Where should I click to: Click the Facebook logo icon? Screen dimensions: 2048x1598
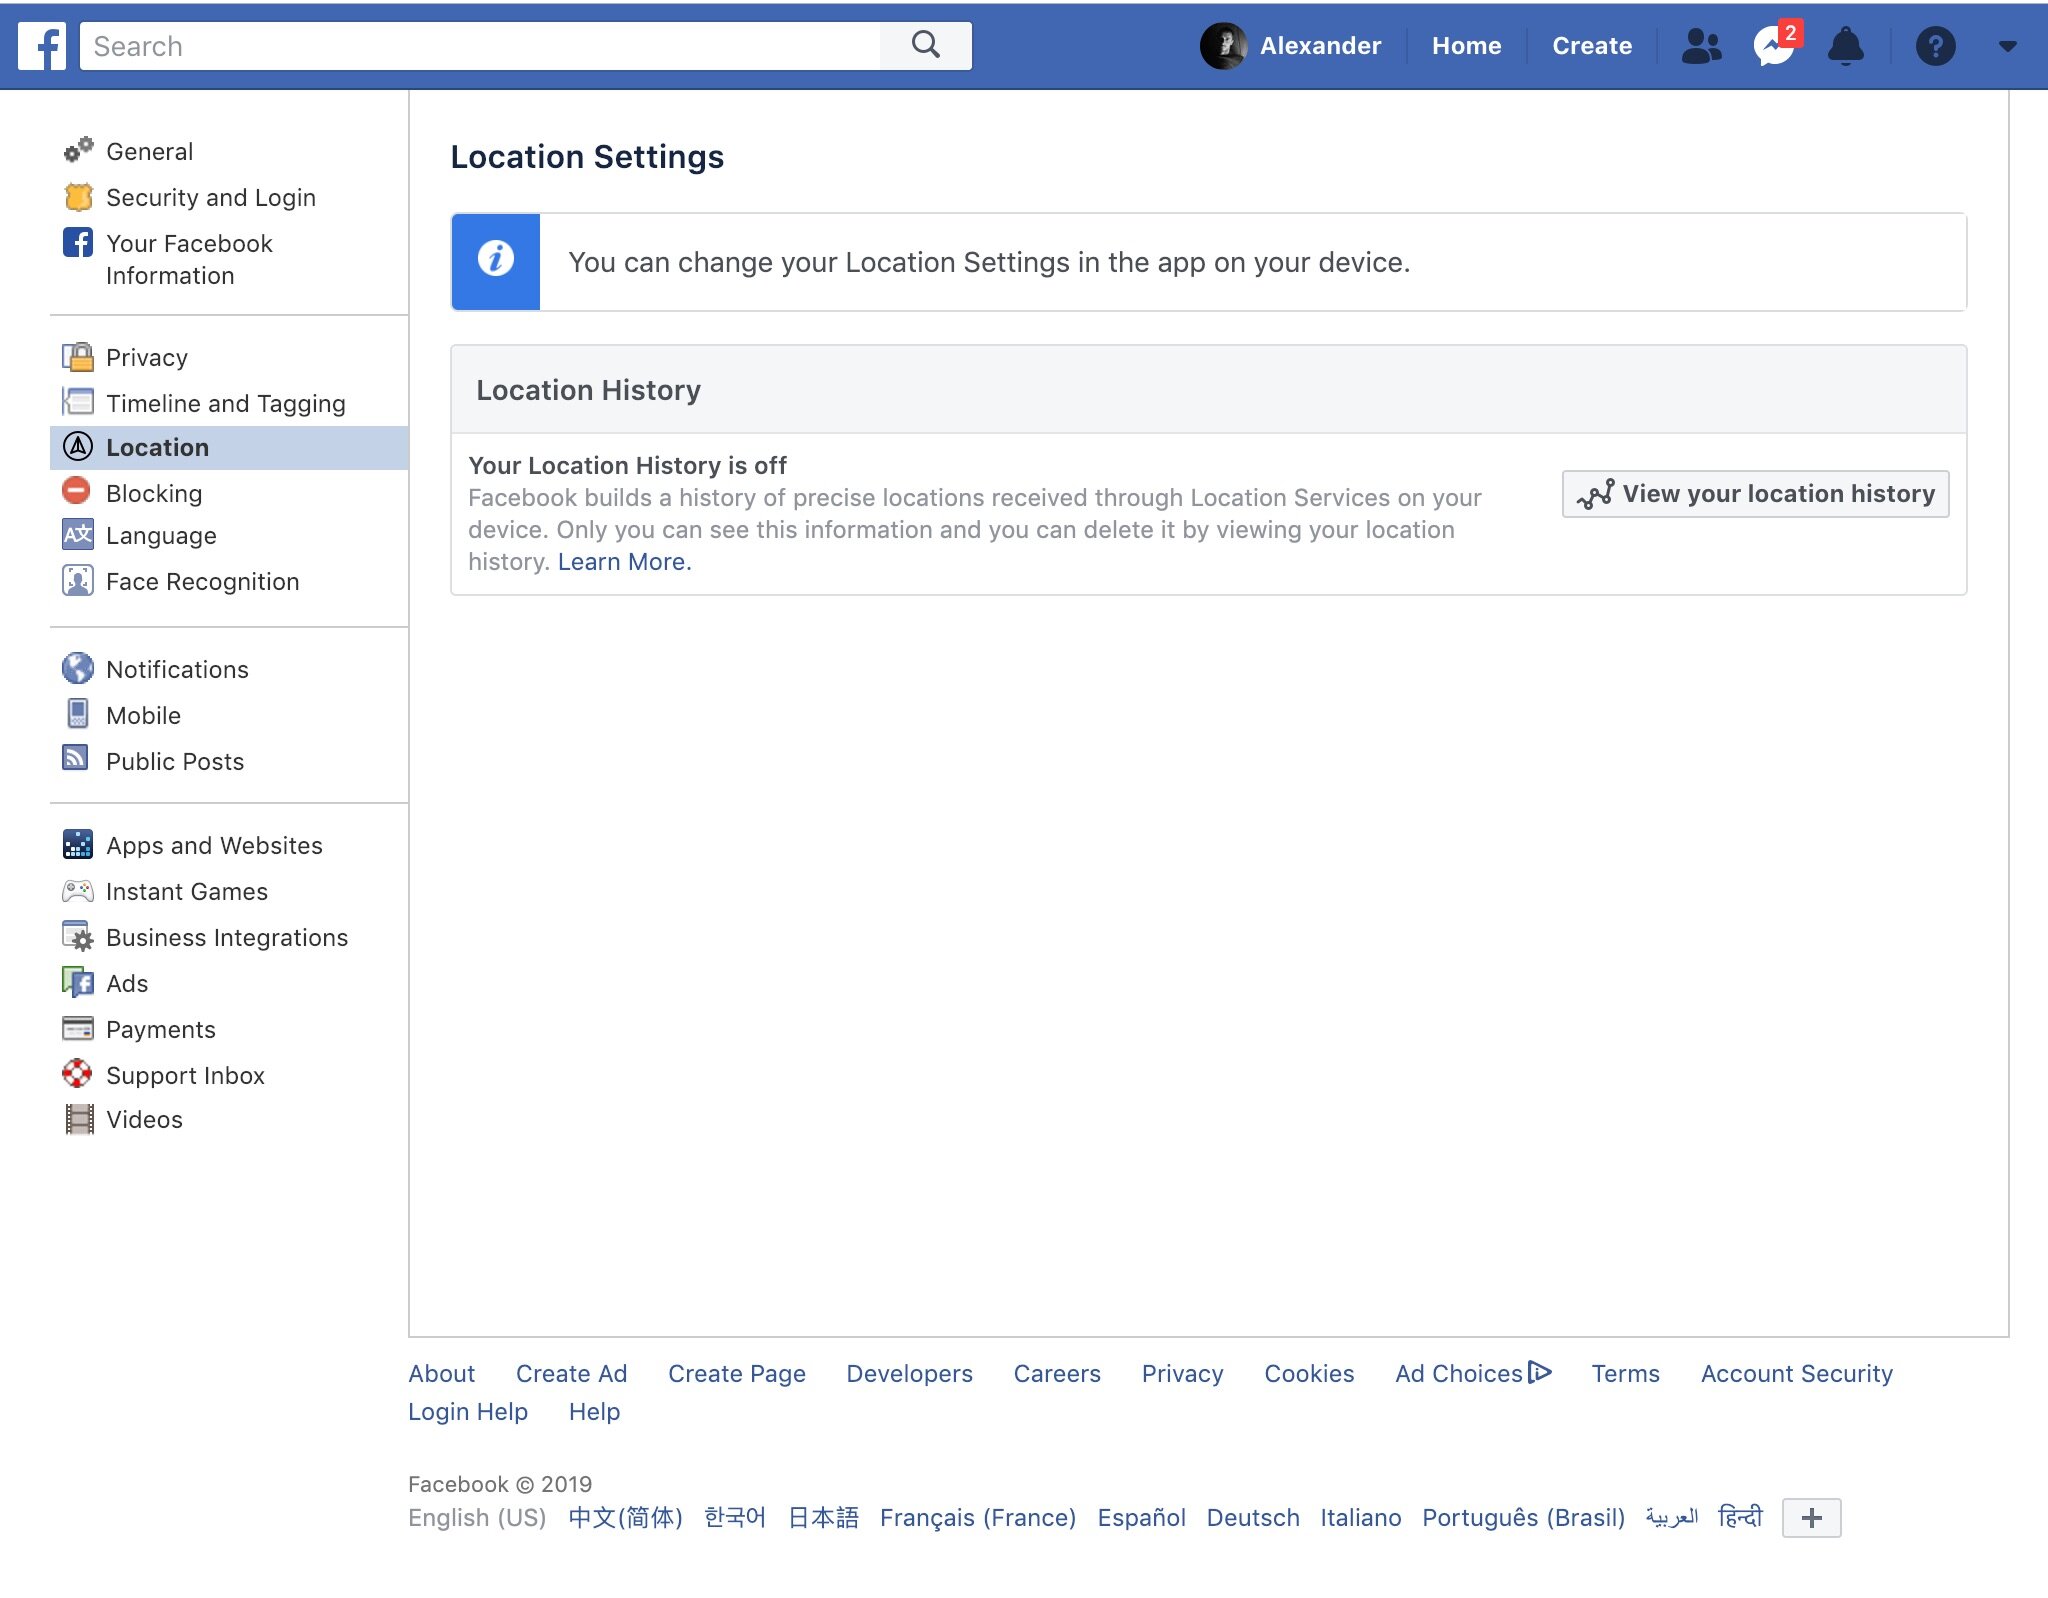[x=42, y=46]
